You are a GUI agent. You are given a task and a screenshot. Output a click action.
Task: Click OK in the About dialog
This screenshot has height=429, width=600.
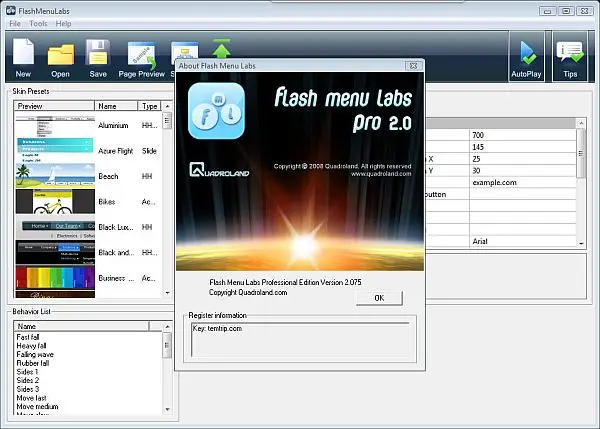tap(379, 298)
